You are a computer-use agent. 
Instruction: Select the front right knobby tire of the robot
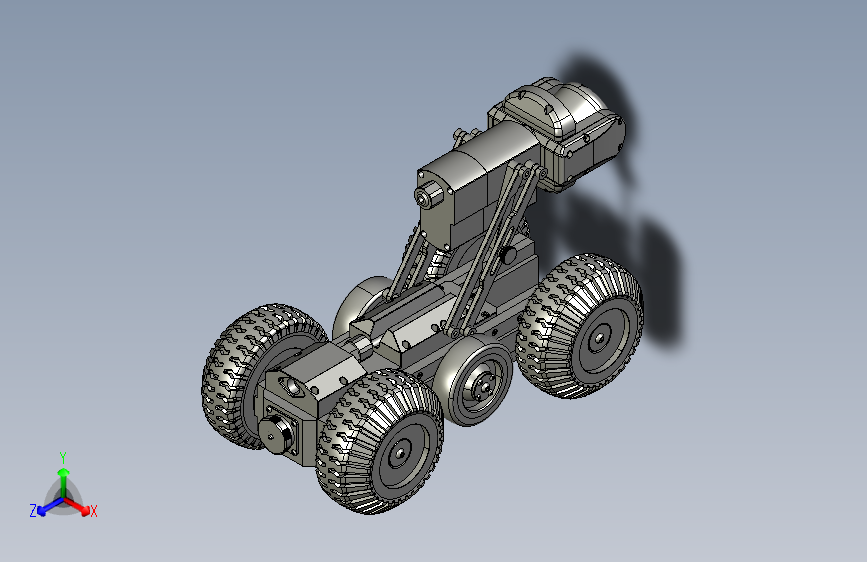(379, 441)
